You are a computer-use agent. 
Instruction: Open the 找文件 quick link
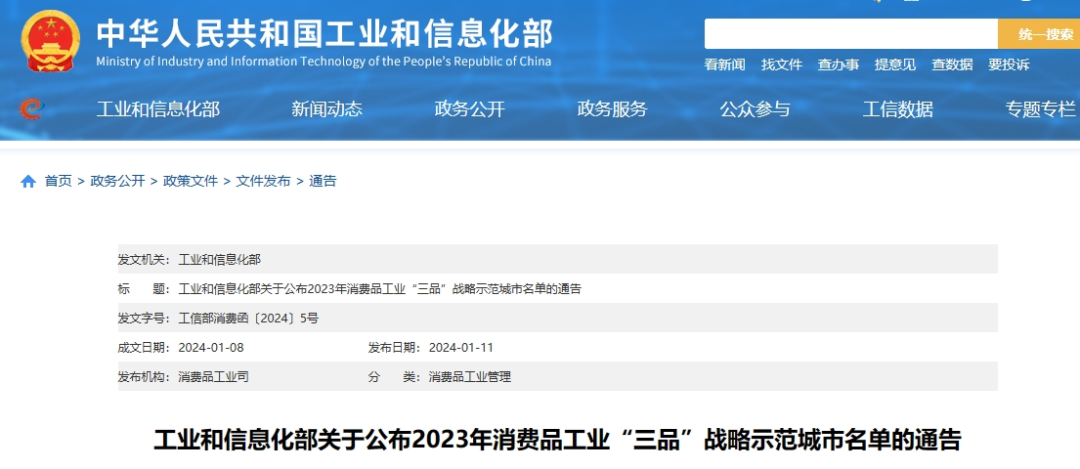coord(782,65)
